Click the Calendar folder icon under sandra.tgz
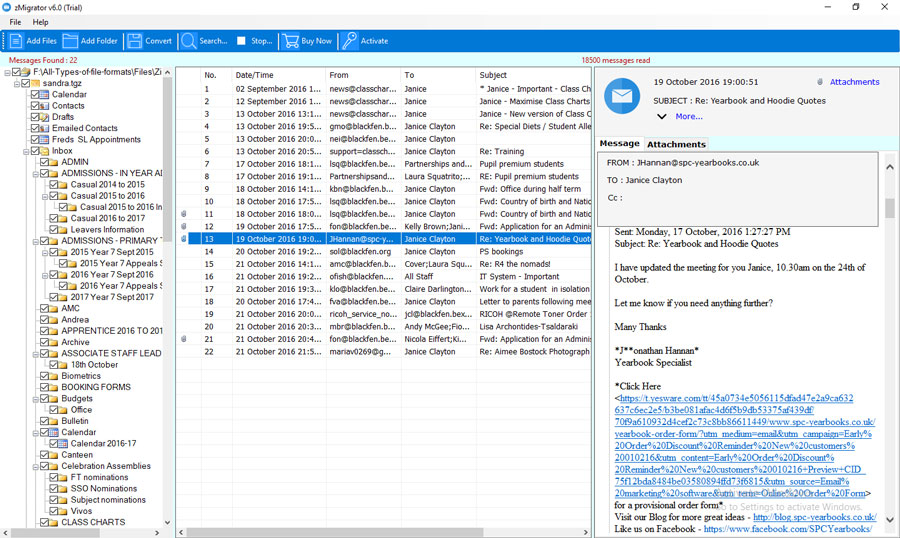 pyautogui.click(x=44, y=94)
